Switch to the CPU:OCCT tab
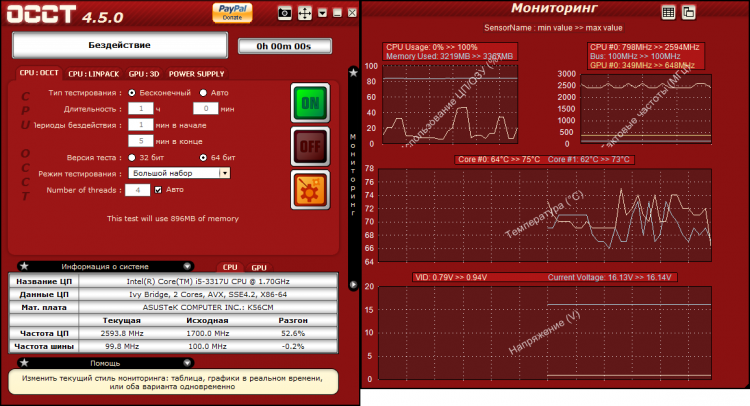The width and height of the screenshot is (750, 406). pyautogui.click(x=39, y=73)
